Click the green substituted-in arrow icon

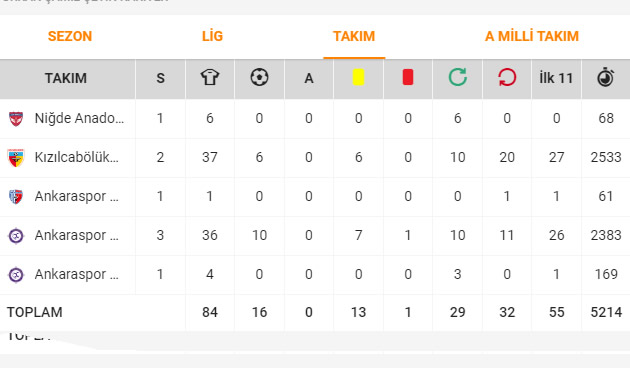(458, 77)
